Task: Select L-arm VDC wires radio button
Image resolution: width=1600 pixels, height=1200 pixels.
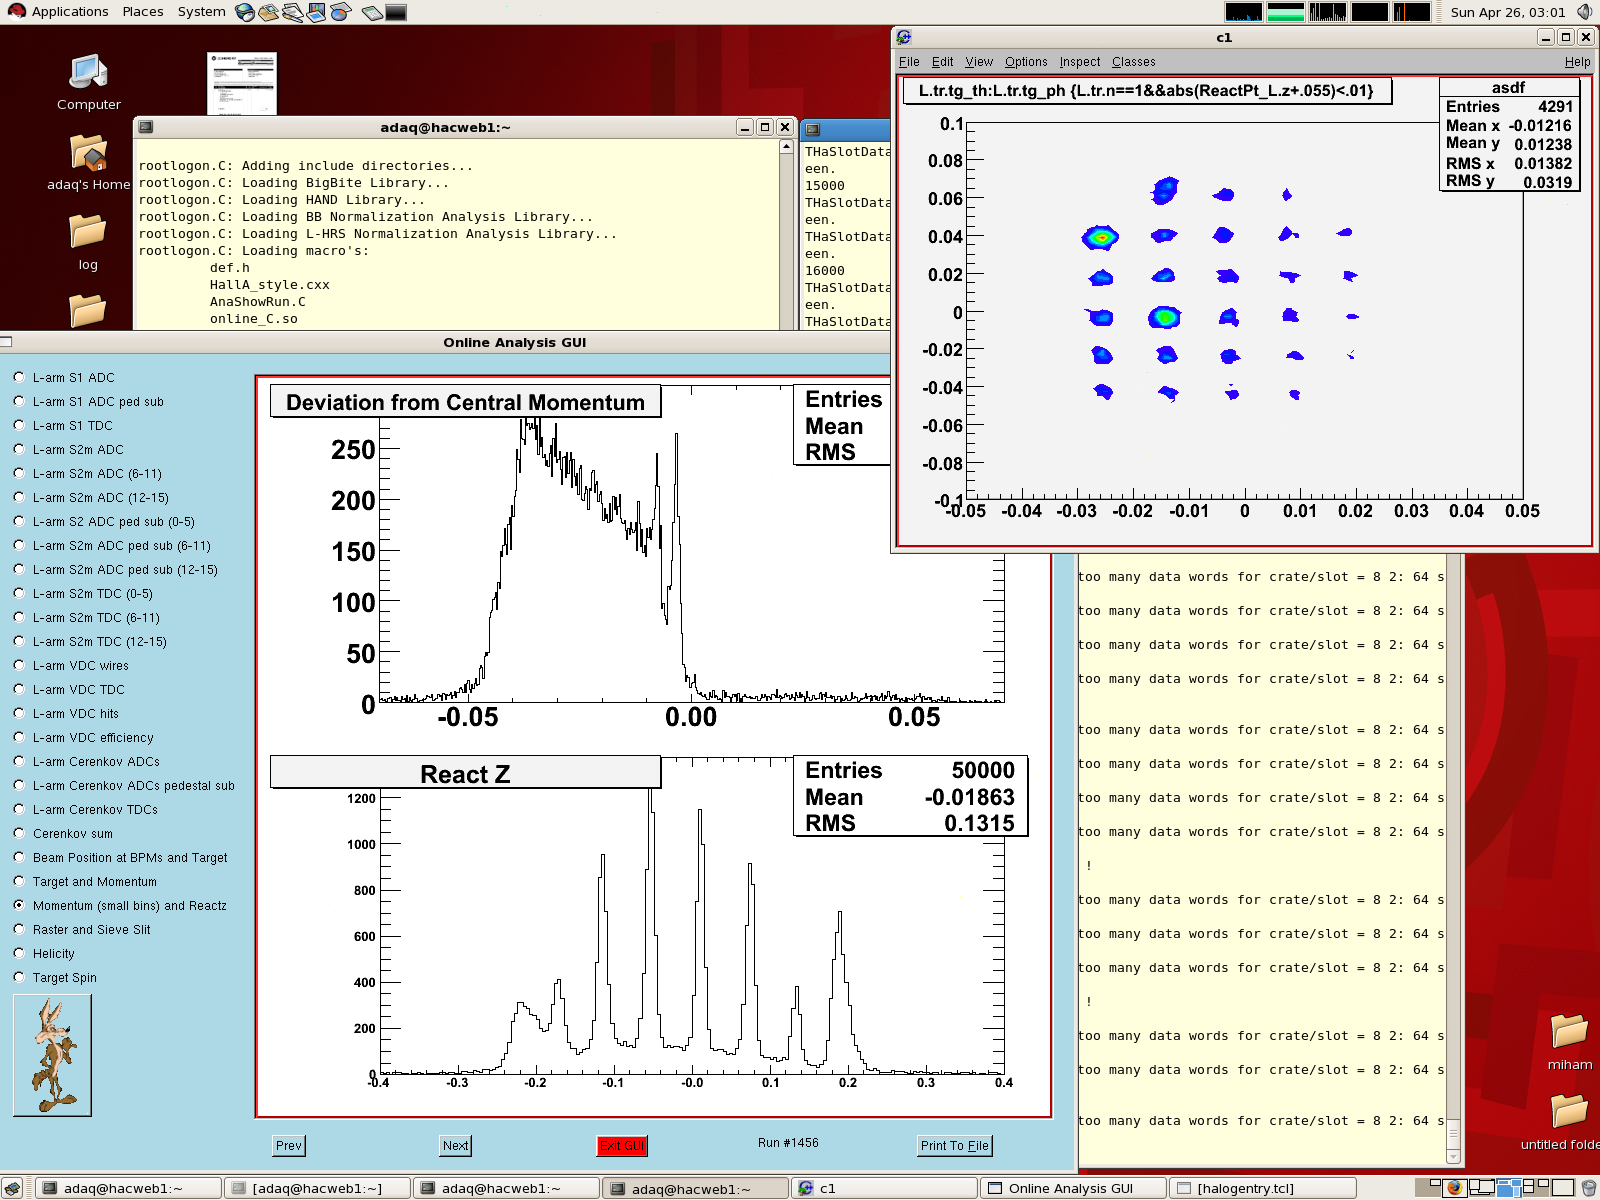Action: coord(19,665)
